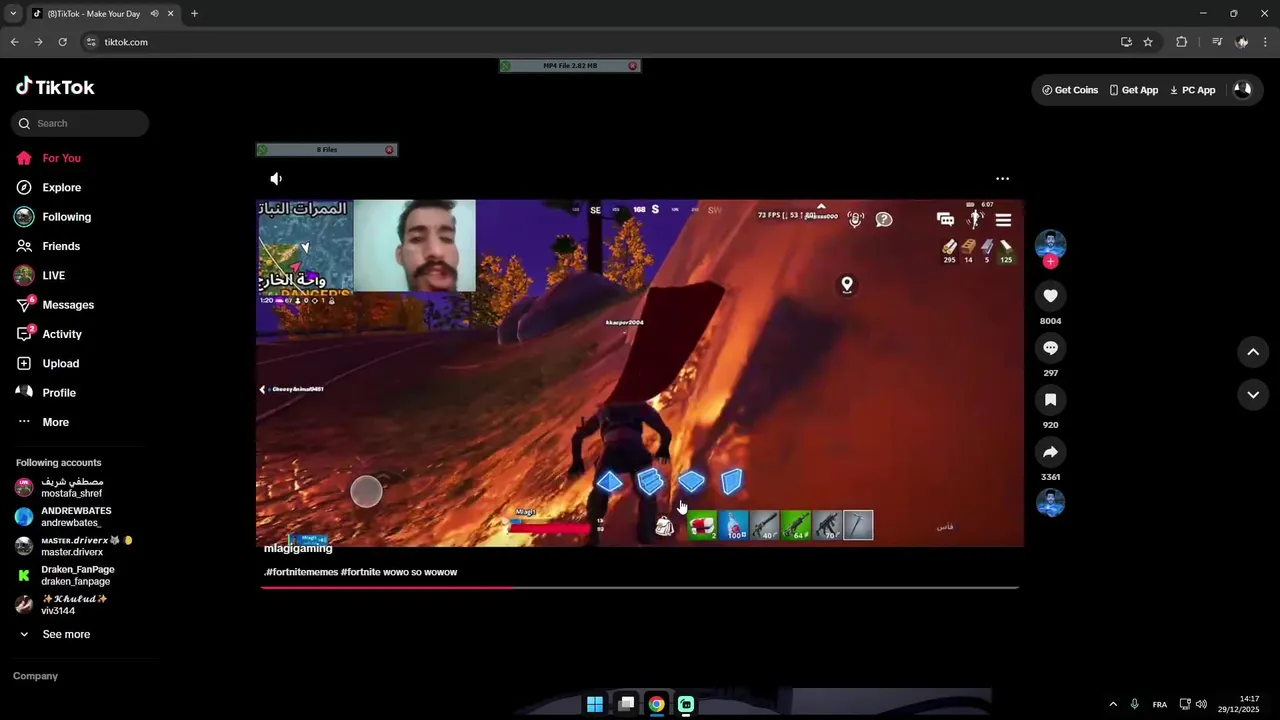Click the Company footer link
Viewport: 1280px width, 720px height.
pos(35,676)
